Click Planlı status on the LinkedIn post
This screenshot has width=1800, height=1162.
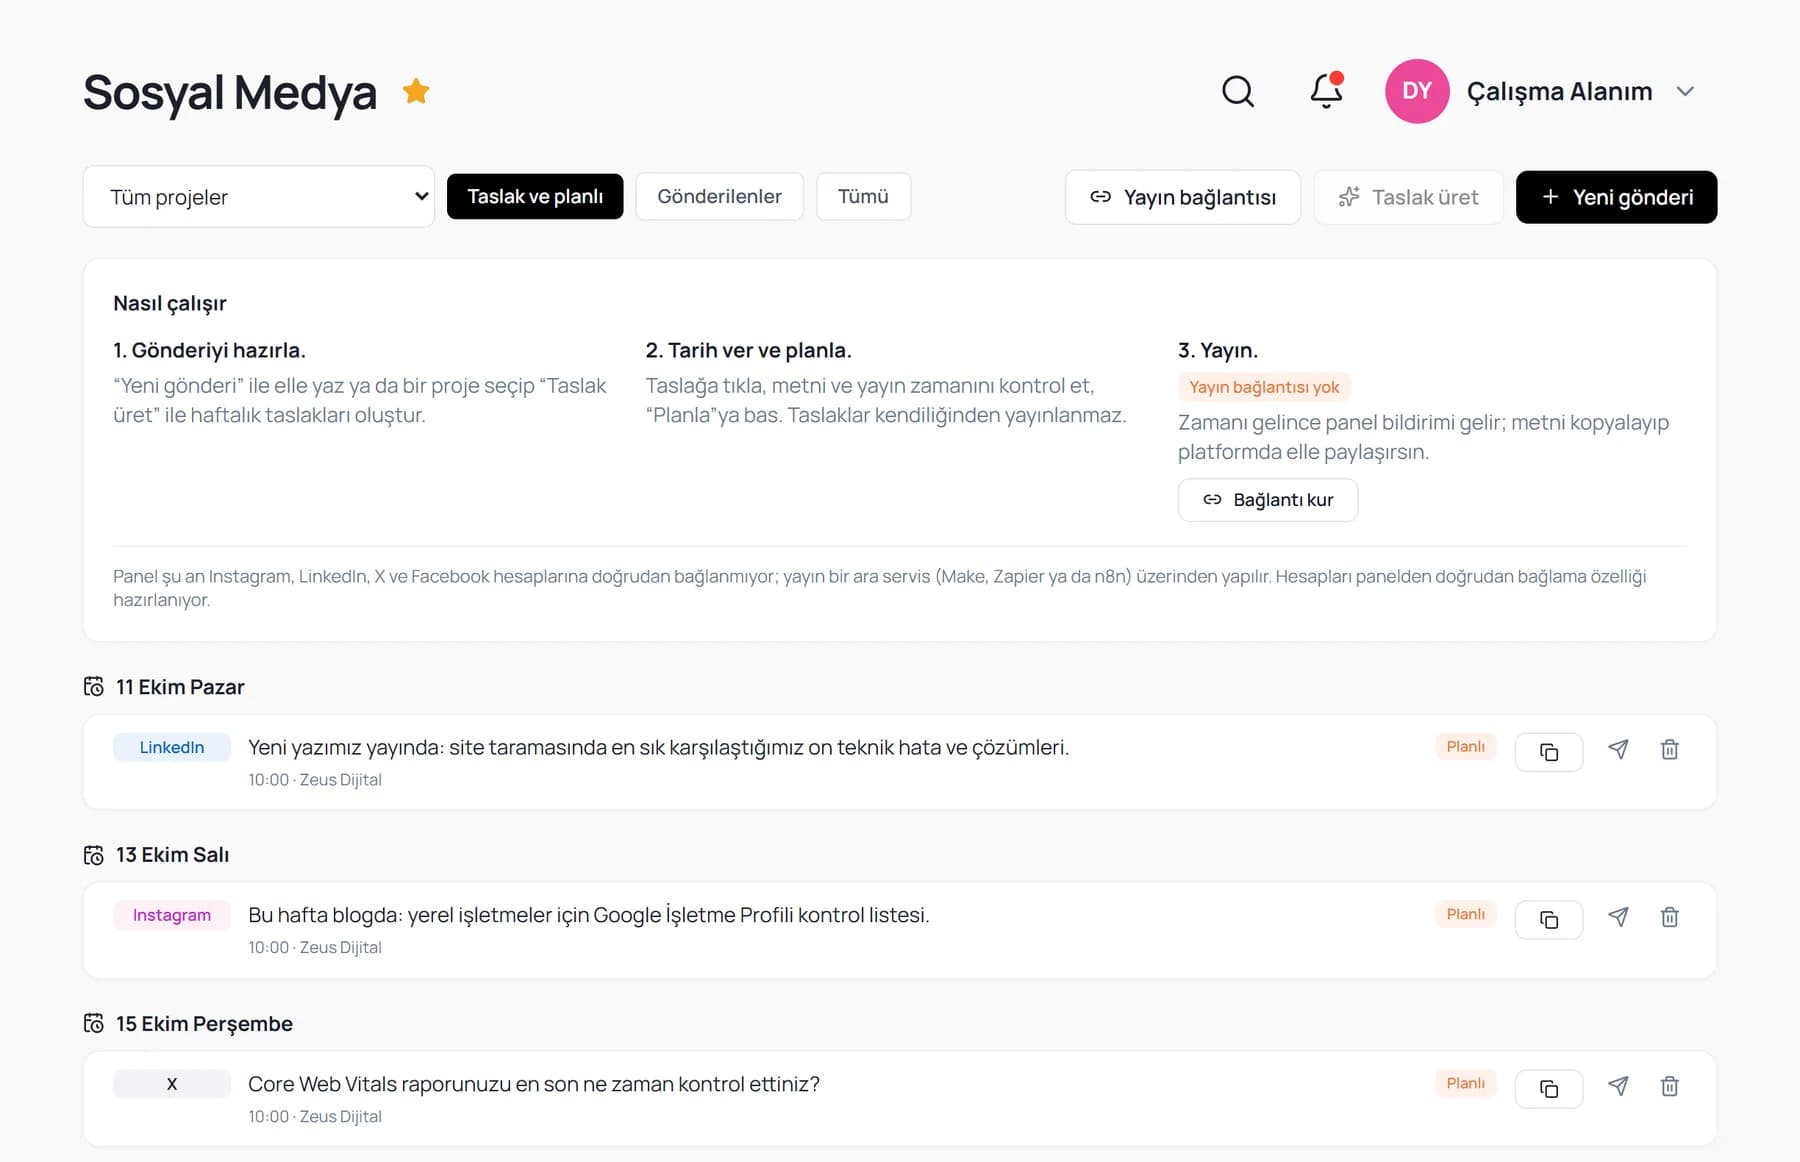click(1465, 747)
